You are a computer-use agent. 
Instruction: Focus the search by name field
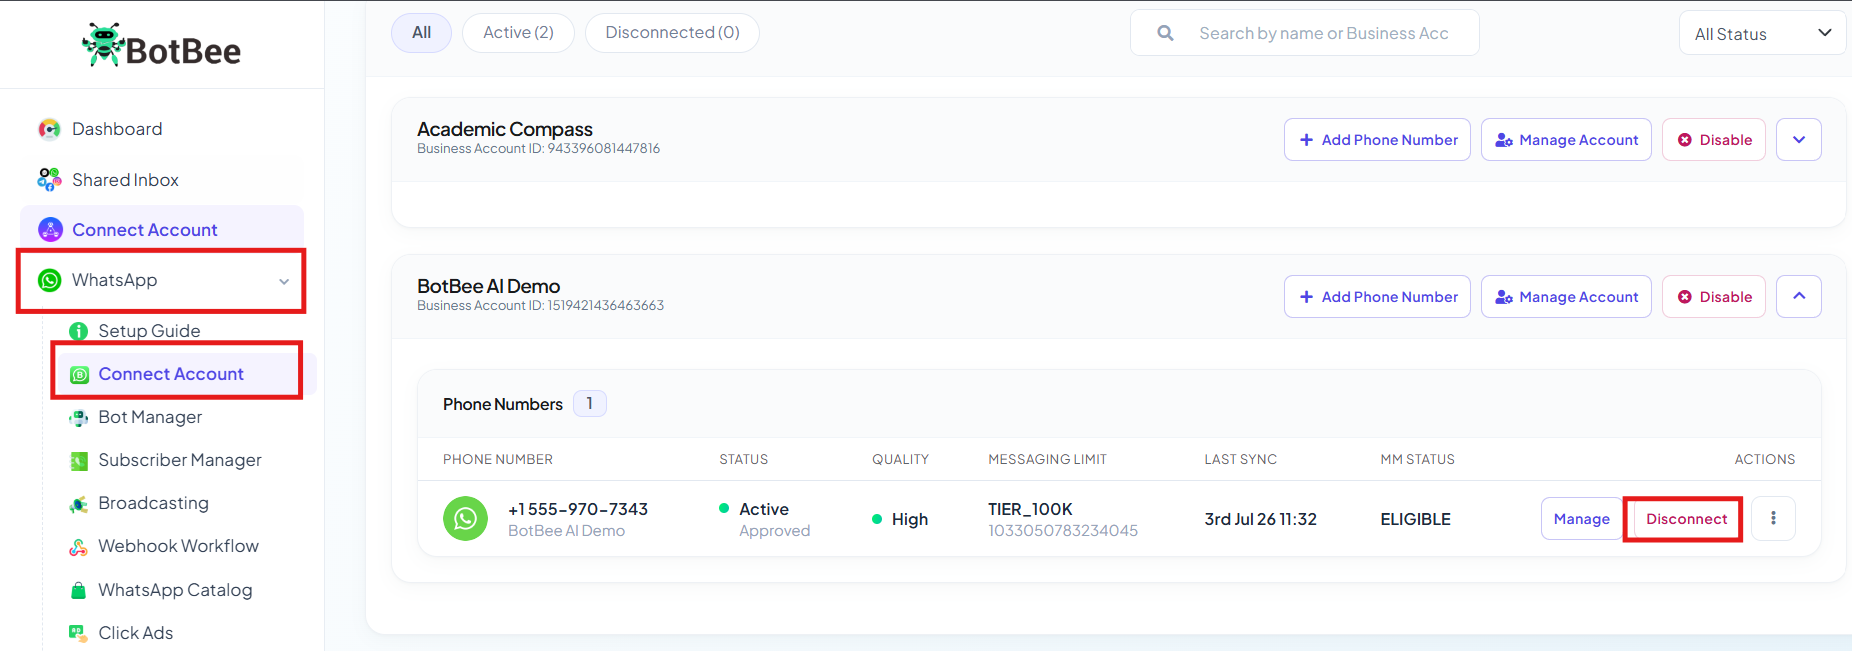pyautogui.click(x=1305, y=33)
